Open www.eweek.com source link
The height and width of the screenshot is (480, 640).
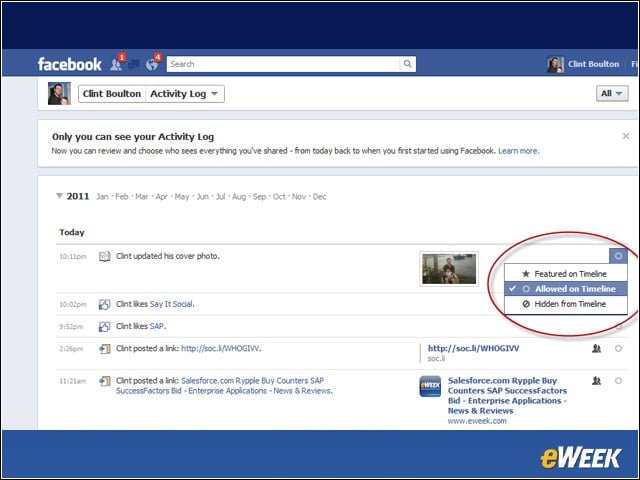pos(477,421)
